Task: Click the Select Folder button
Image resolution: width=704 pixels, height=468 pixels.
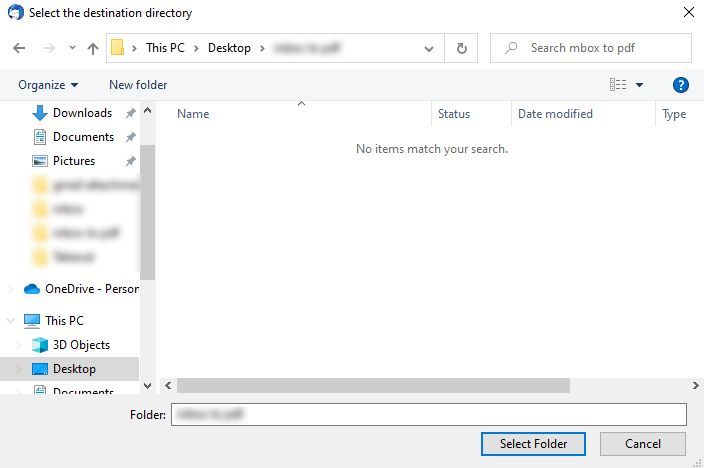Action: click(533, 444)
